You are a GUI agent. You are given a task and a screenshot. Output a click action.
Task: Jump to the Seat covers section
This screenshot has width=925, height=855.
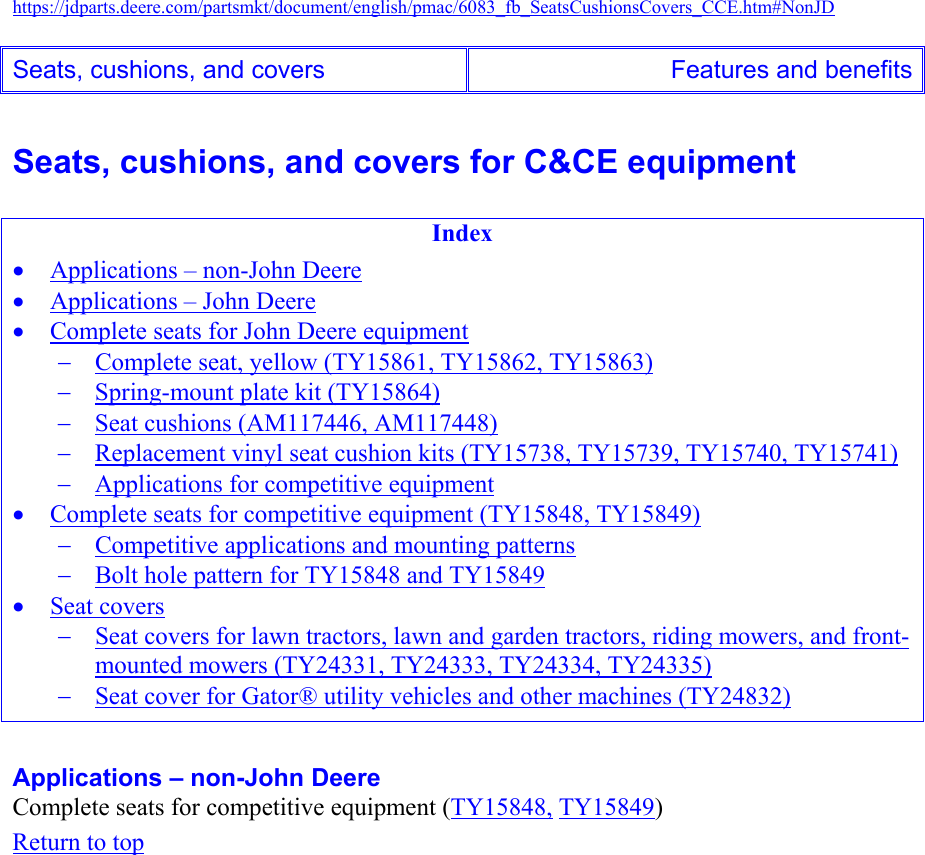[107, 607]
